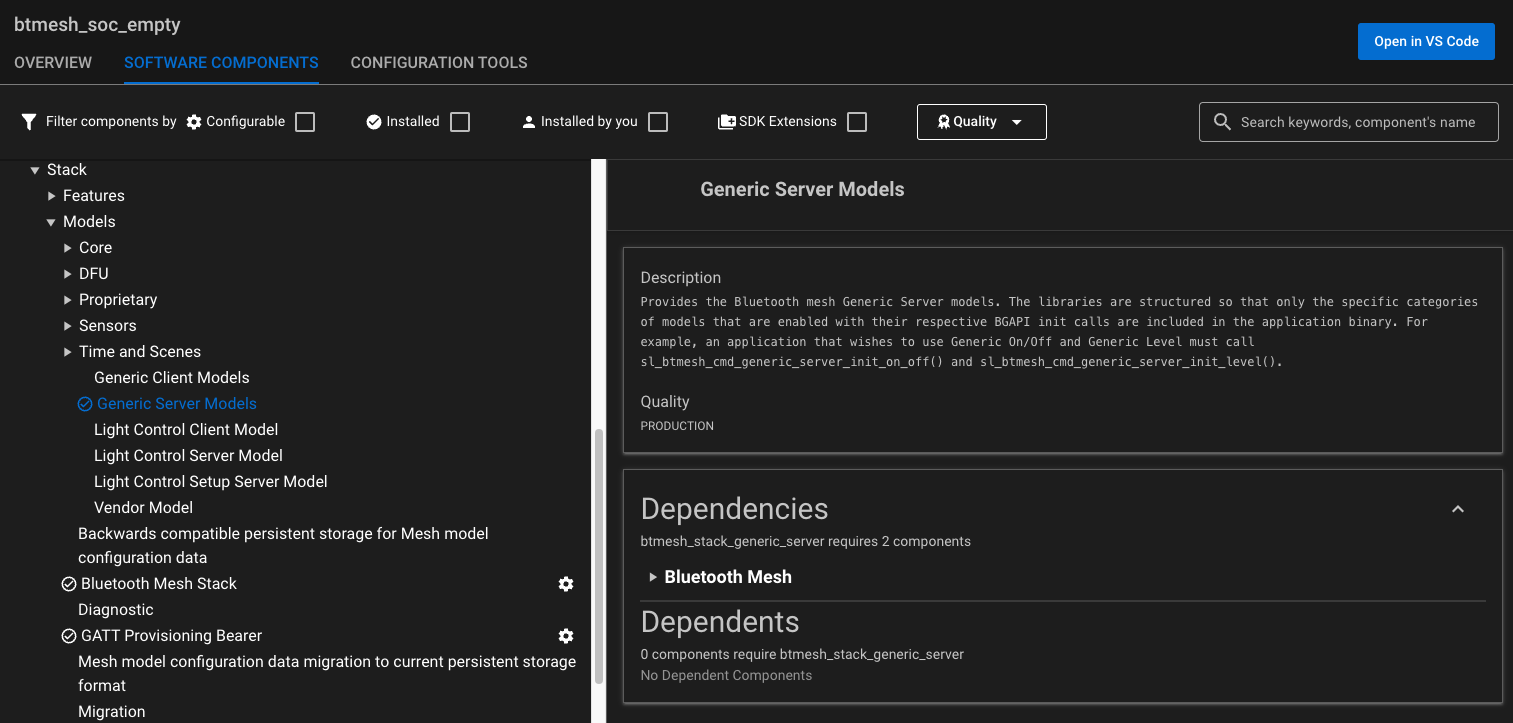
Task: Click installed checkmark beside Generic Server Models
Action: pyautogui.click(x=85, y=404)
